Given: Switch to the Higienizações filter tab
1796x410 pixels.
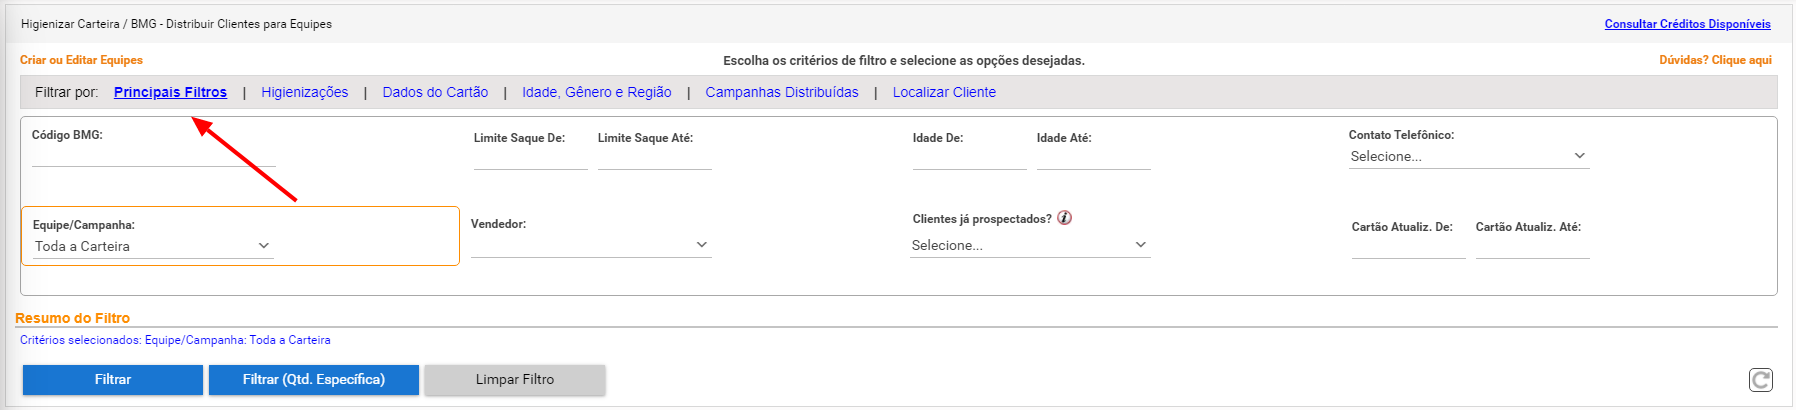Looking at the screenshot, I should pos(305,92).
